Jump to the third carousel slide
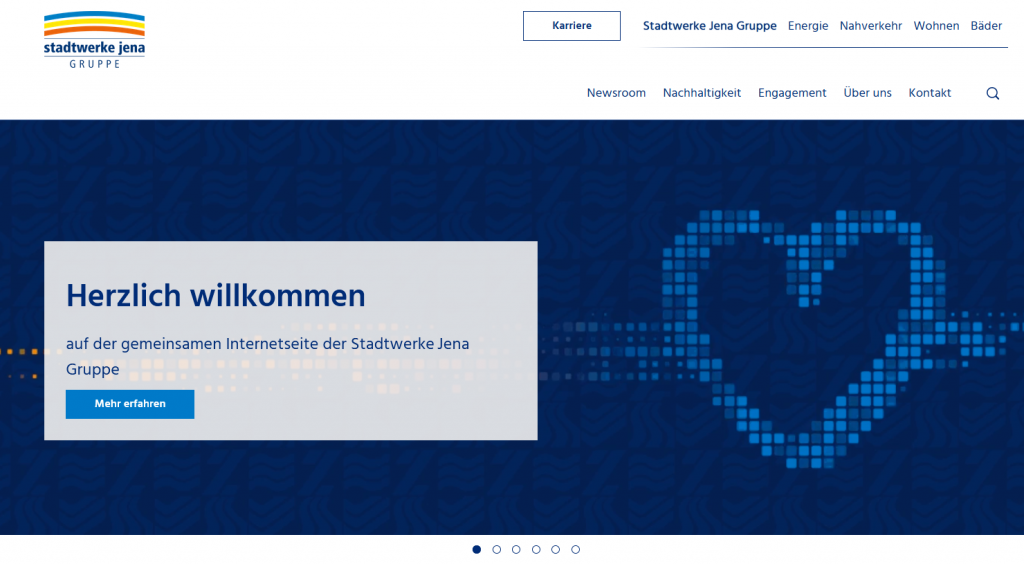The height and width of the screenshot is (564, 1024). pyautogui.click(x=516, y=550)
